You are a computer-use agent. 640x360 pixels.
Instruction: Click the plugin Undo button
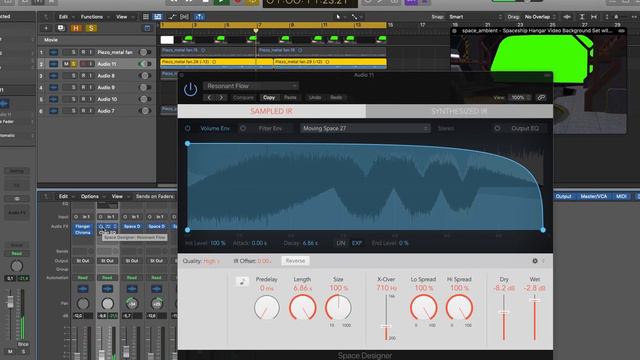pyautogui.click(x=315, y=98)
